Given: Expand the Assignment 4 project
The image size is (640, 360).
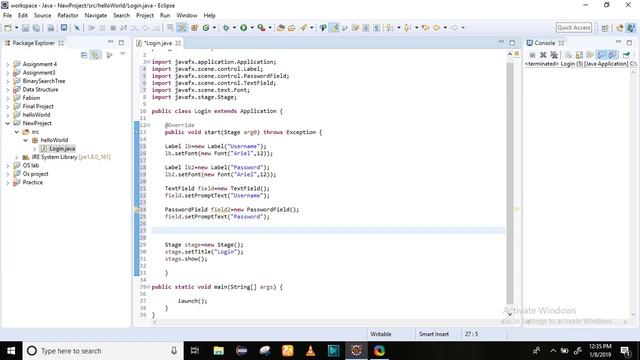Looking at the screenshot, I should tap(7, 64).
